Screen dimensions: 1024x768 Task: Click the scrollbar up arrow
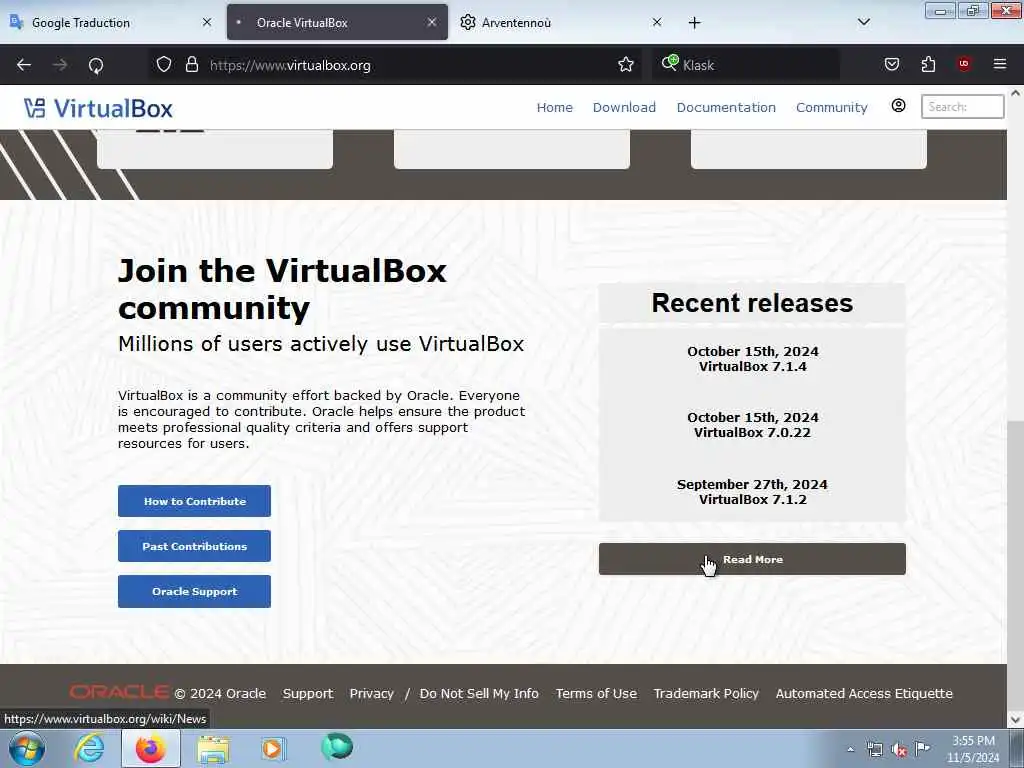click(x=1016, y=93)
